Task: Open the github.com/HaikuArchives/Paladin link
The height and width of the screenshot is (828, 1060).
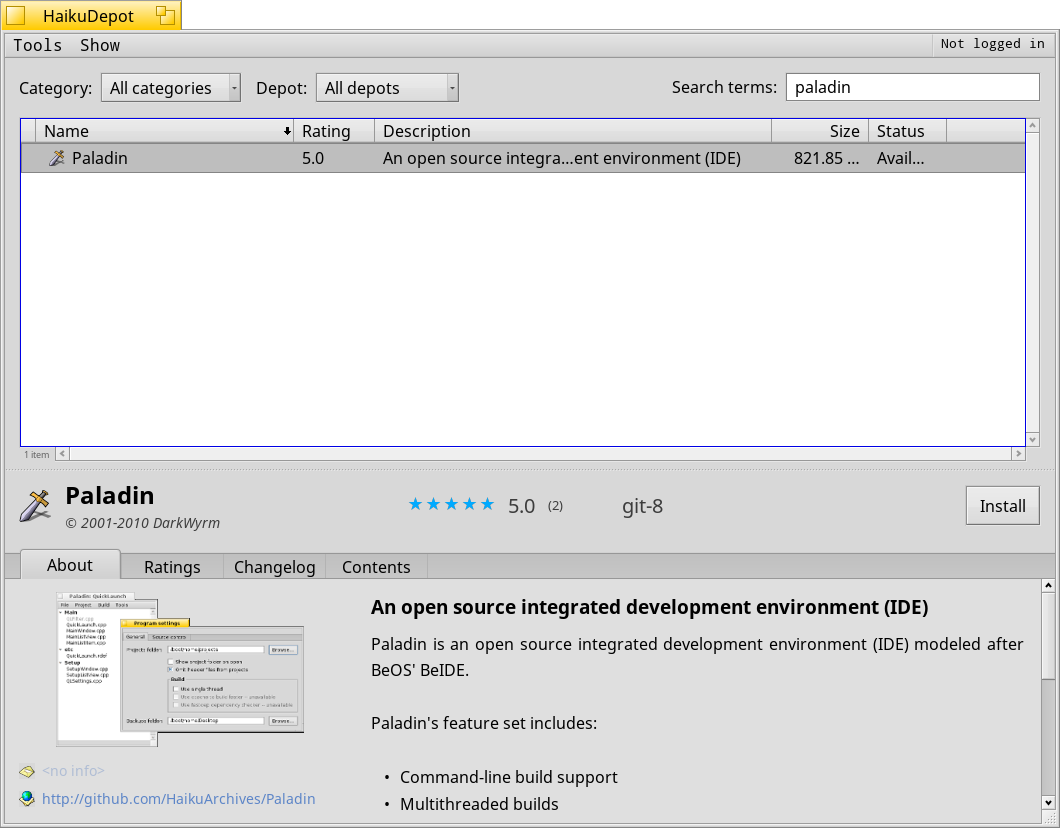Action: 178,799
